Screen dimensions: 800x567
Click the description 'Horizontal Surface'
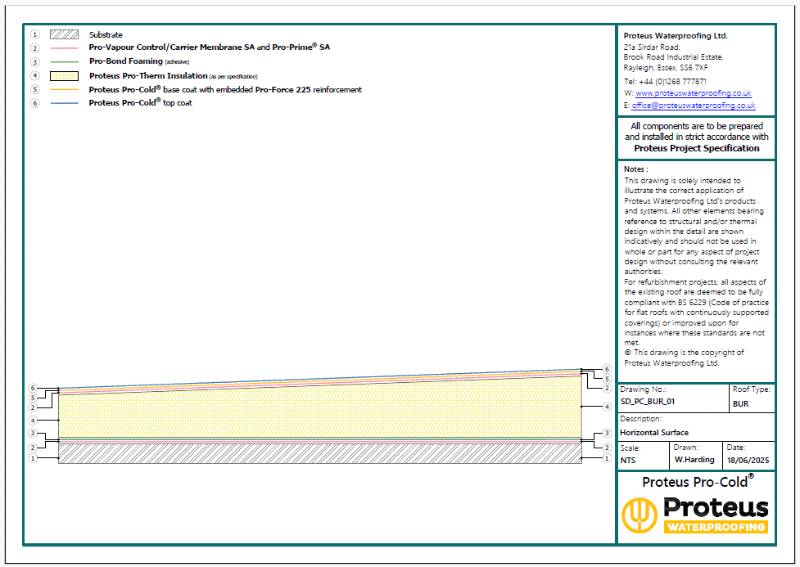(x=654, y=432)
